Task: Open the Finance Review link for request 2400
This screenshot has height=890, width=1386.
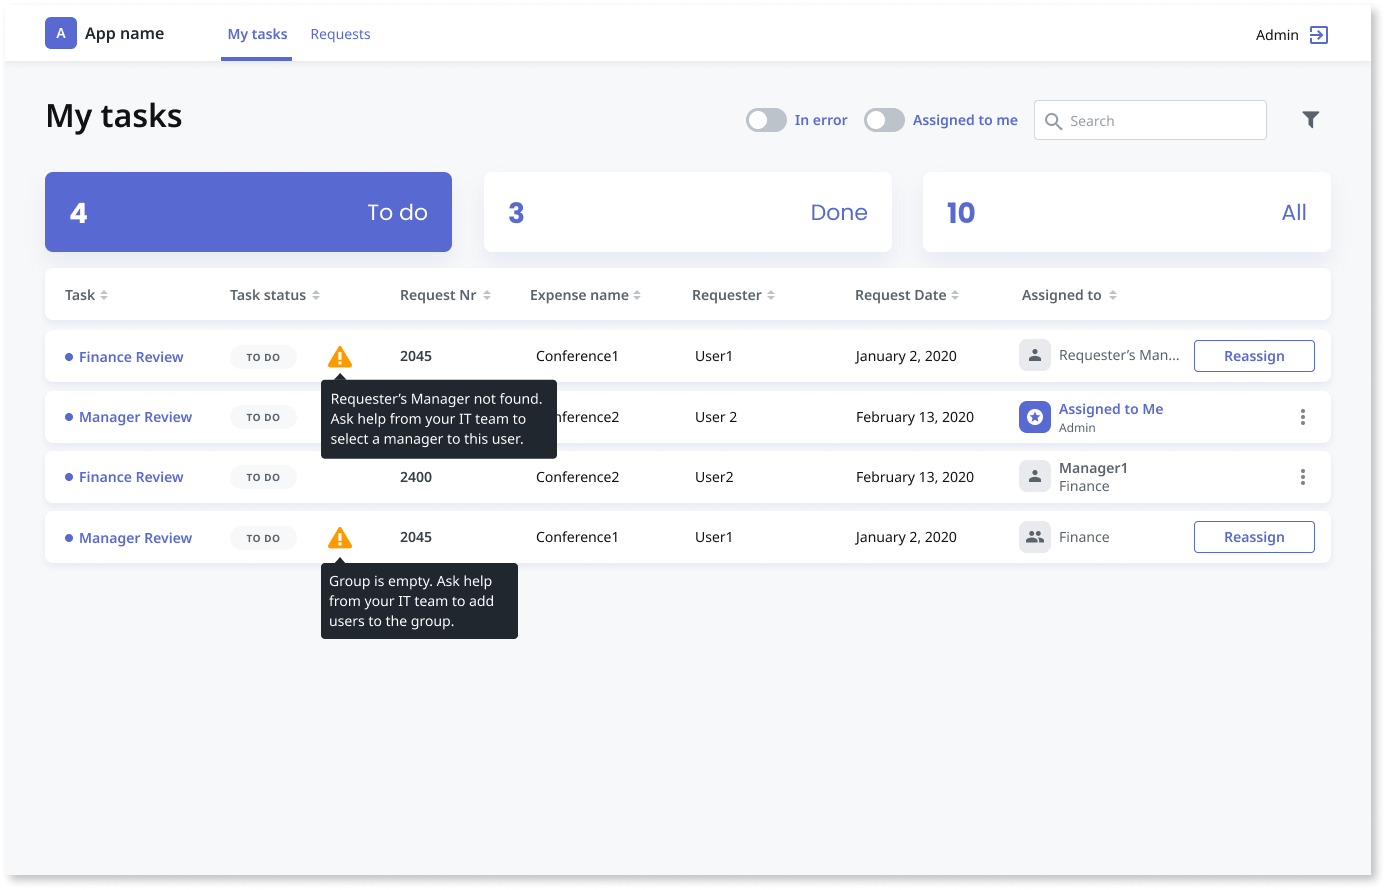Action: coord(131,477)
